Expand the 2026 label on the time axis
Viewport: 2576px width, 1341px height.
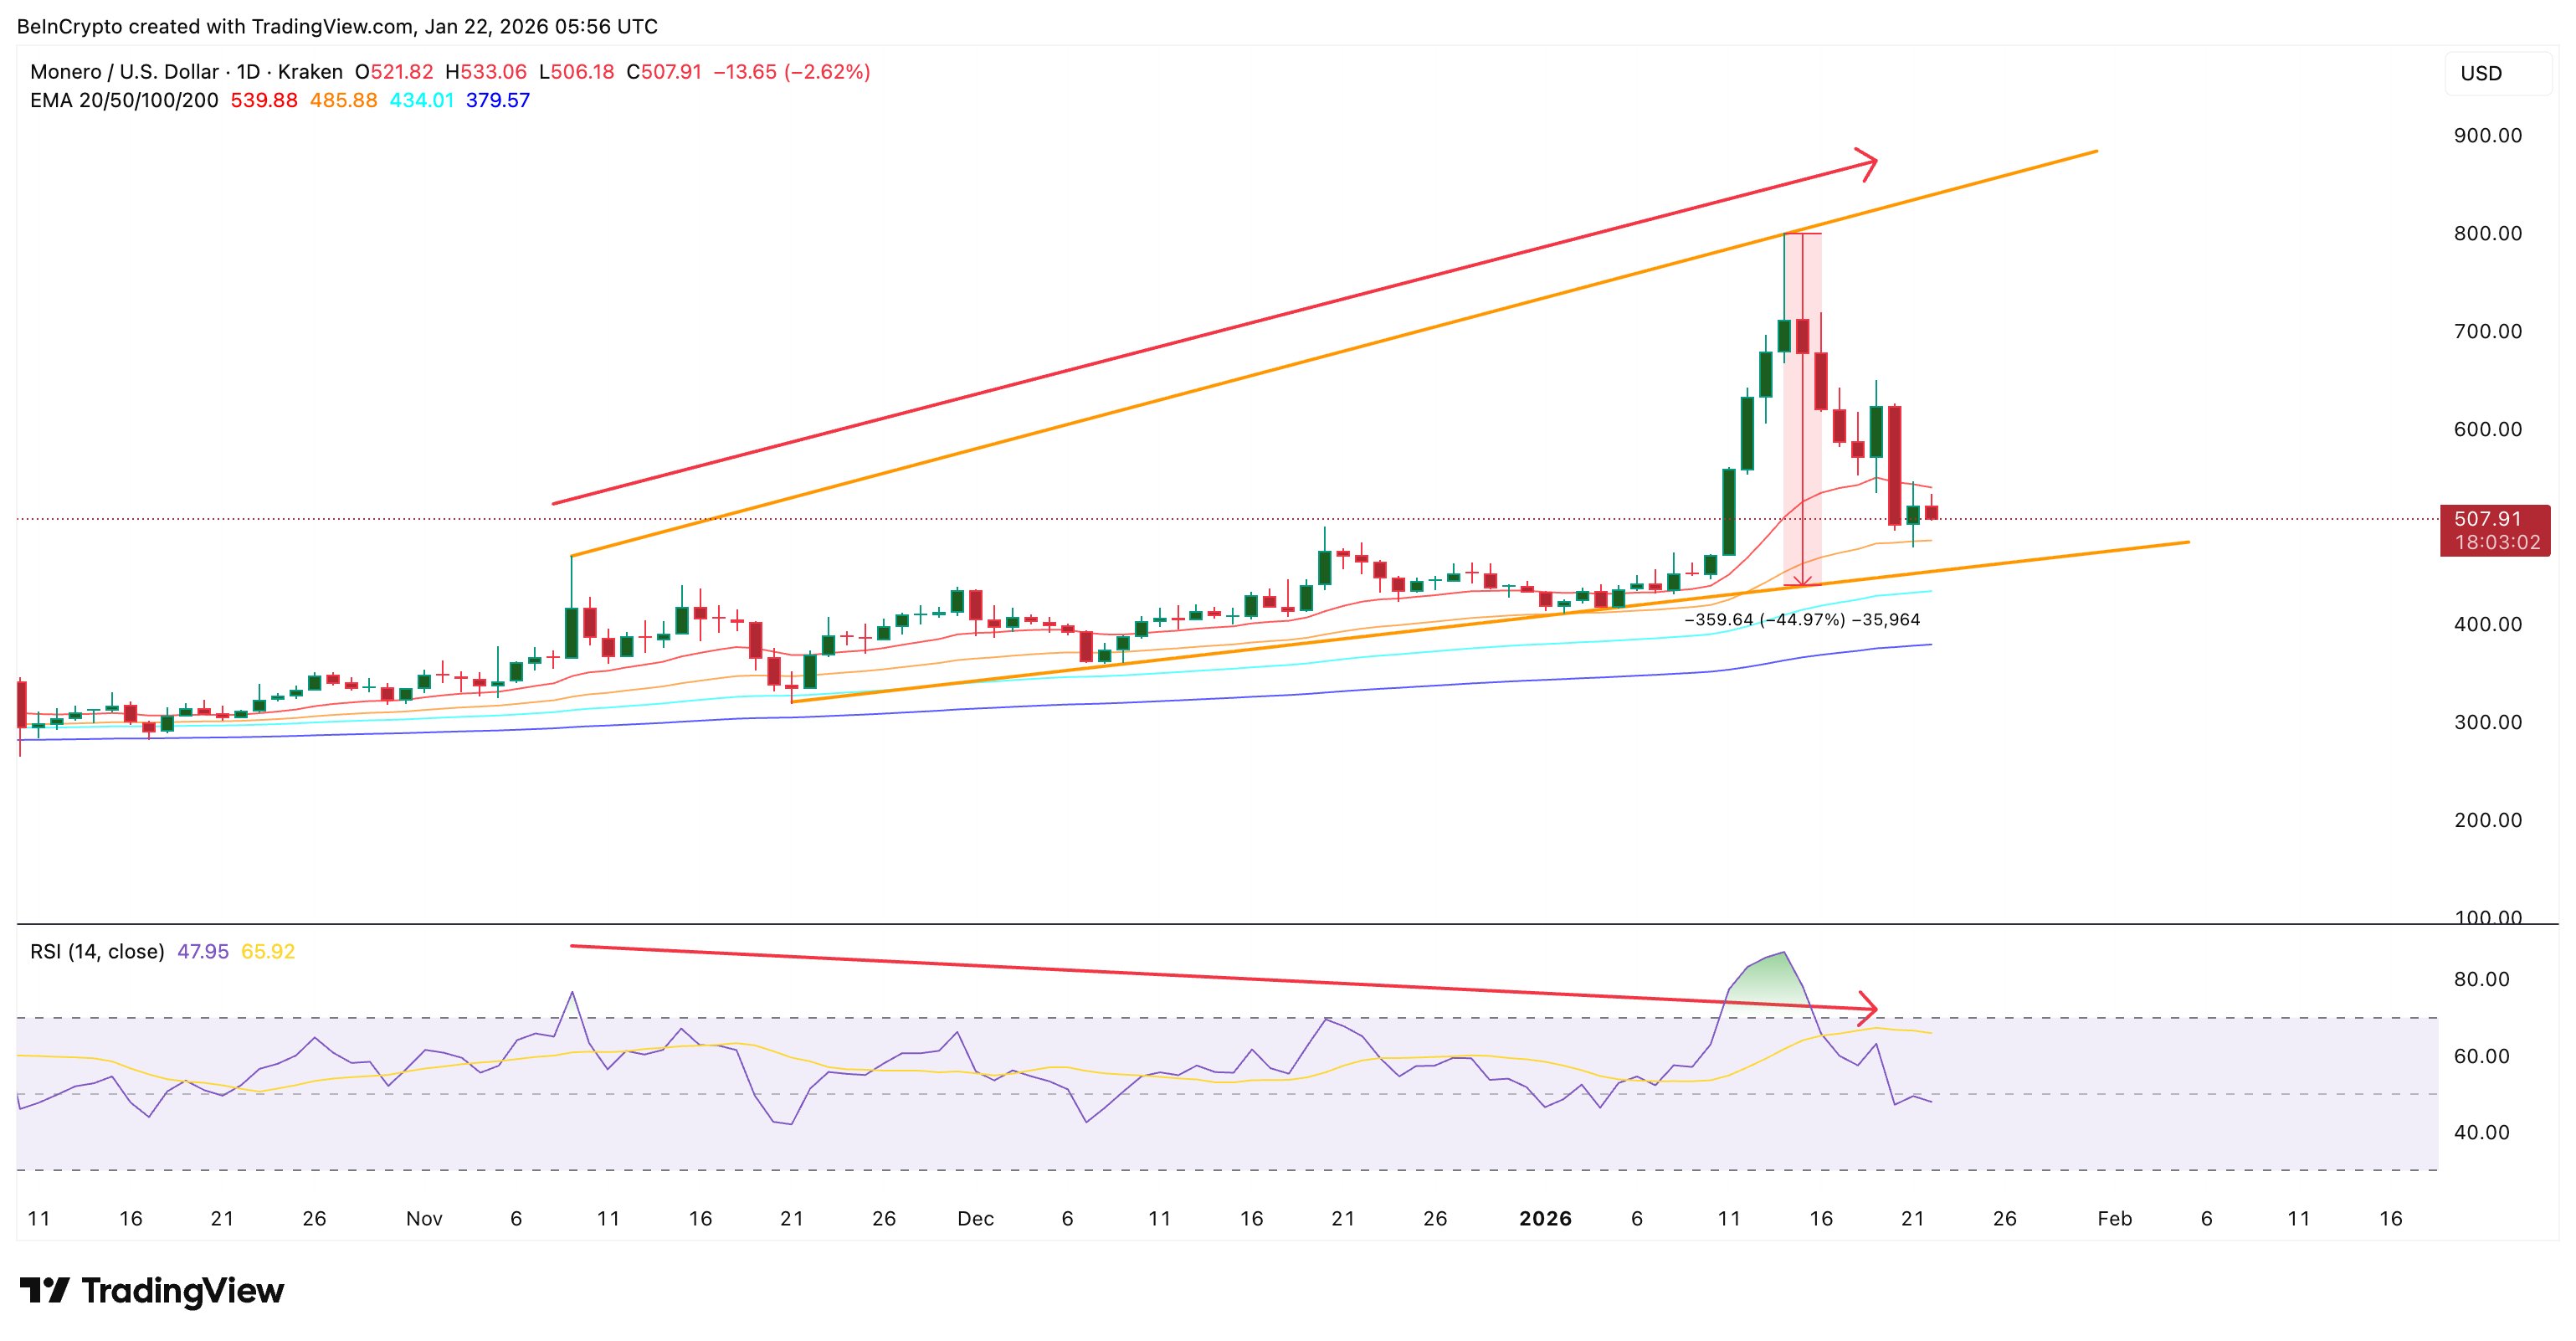coord(1545,1219)
